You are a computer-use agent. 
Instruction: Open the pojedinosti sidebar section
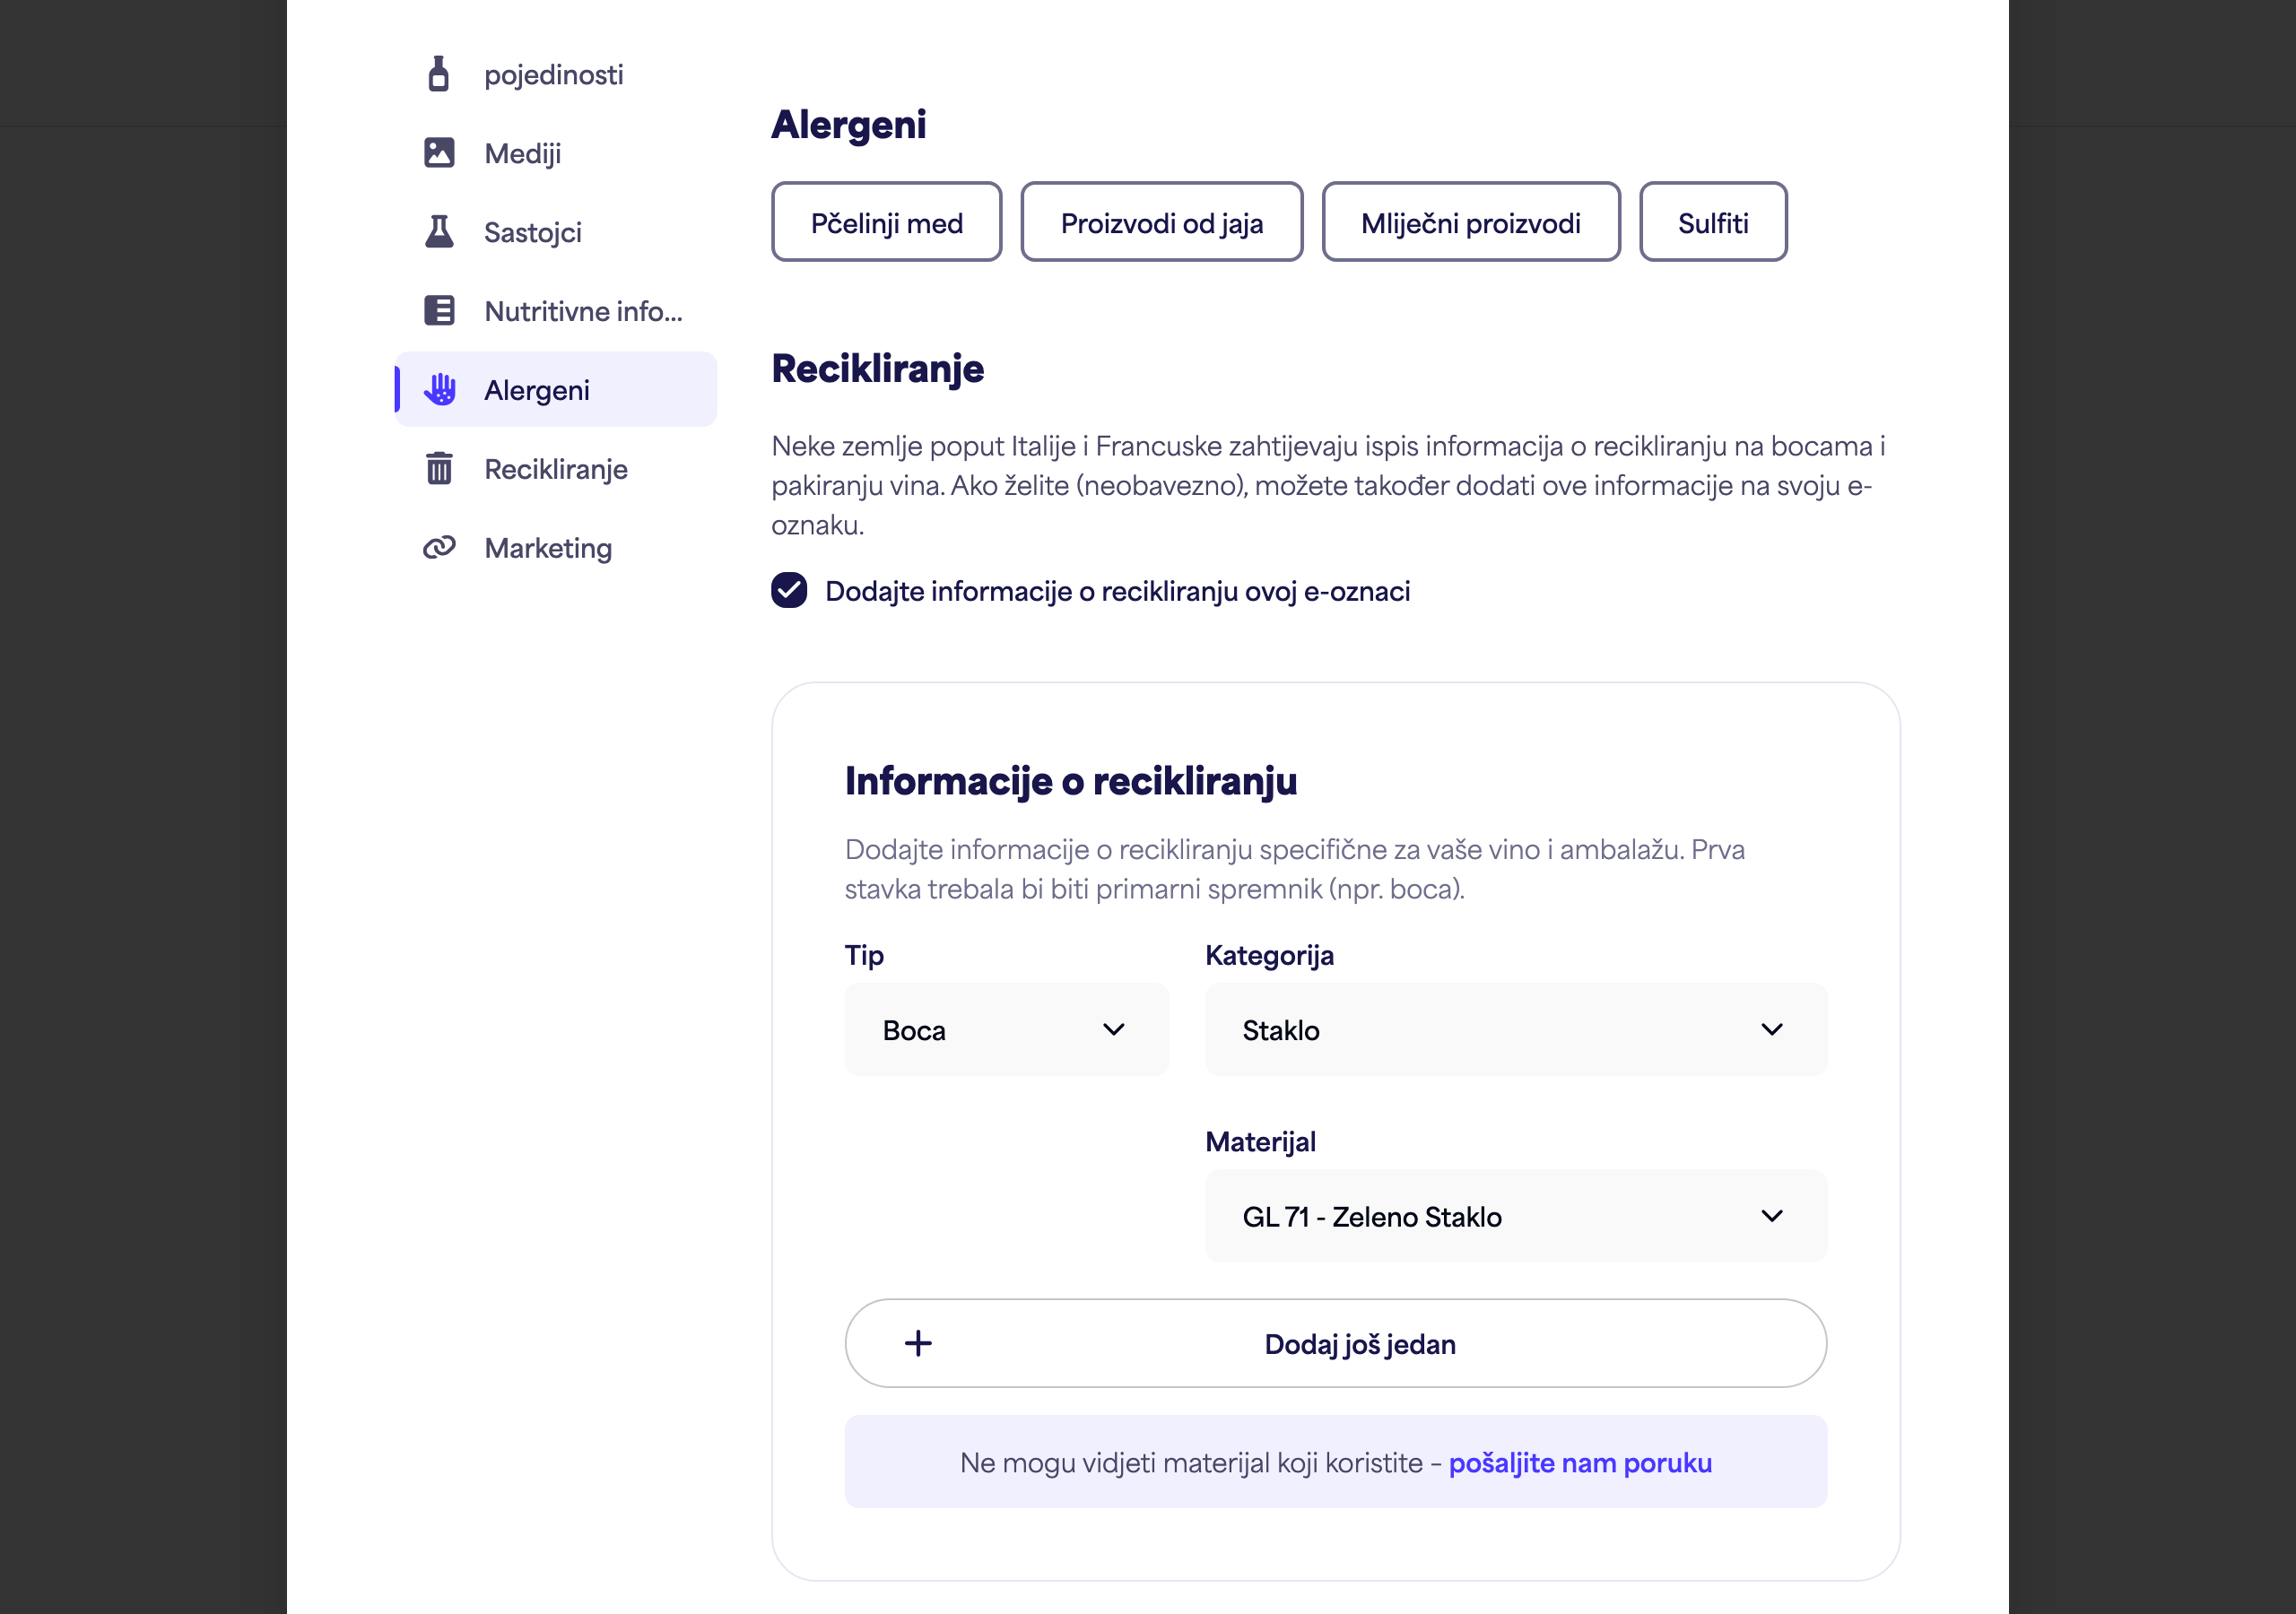pyautogui.click(x=556, y=74)
